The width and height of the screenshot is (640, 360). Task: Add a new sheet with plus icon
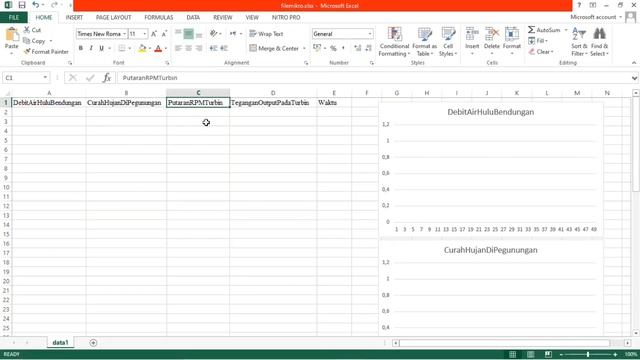point(93,342)
